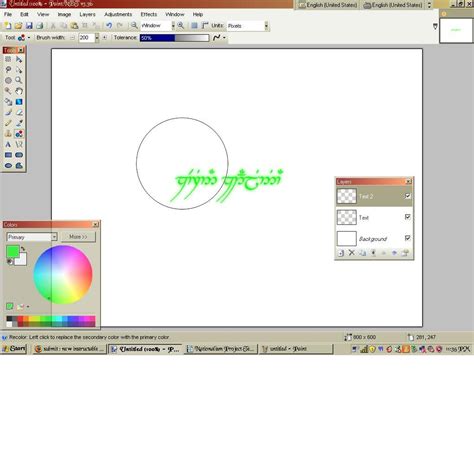Select the Ellipse Select tool
The image size is (474, 474).
click(8, 80)
